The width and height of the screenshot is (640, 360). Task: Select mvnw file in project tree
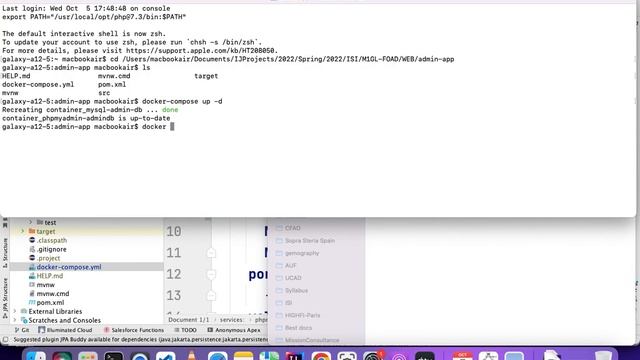46,285
